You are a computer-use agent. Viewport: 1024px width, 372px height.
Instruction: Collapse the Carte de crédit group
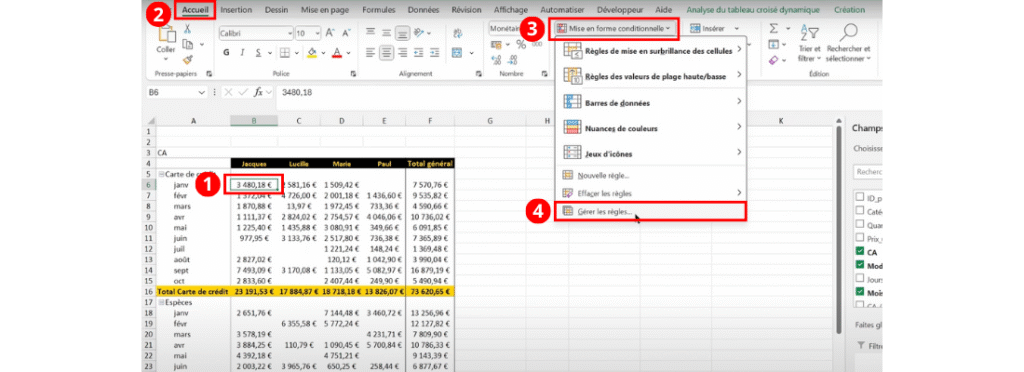point(161,174)
